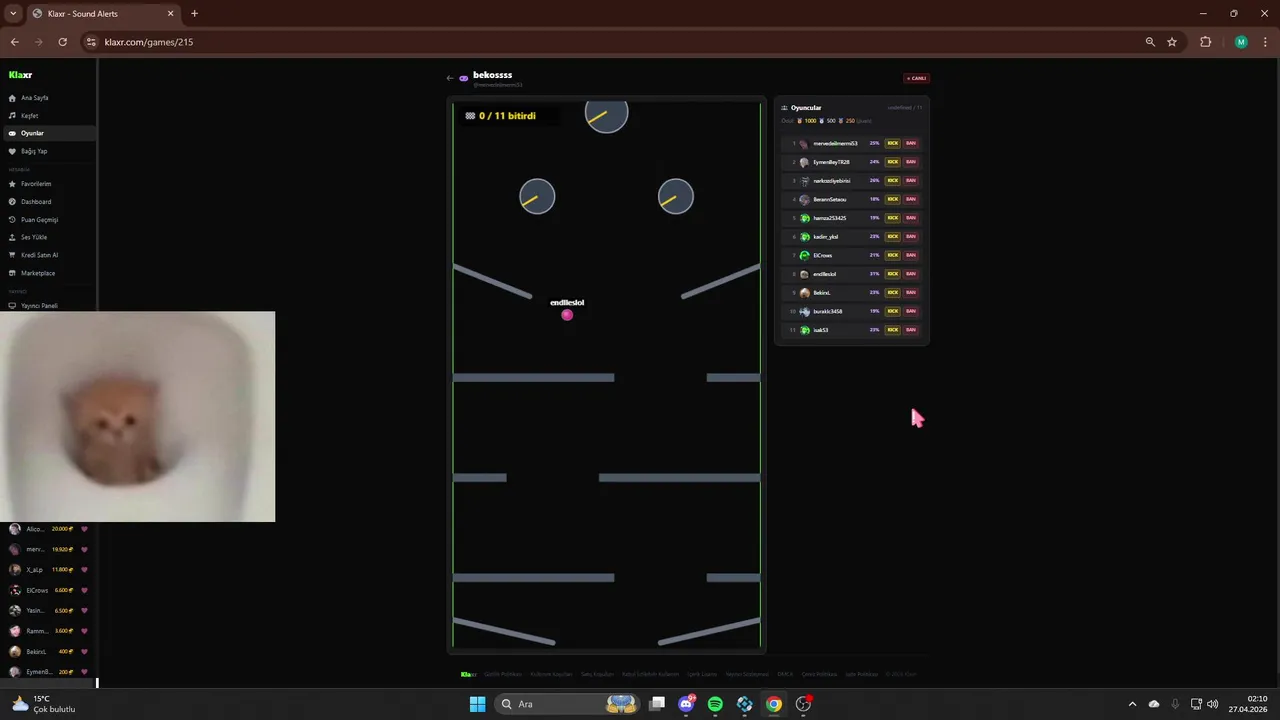The width and height of the screenshot is (1280, 720).
Task: Open the Windows Start button
Action: tap(477, 704)
